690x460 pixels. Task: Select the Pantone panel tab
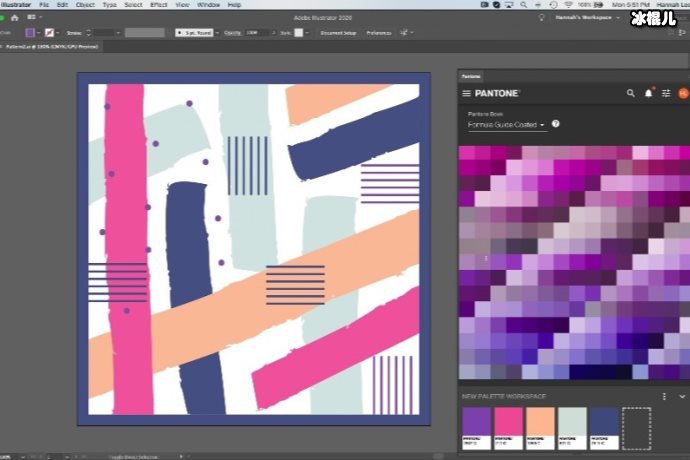point(470,76)
